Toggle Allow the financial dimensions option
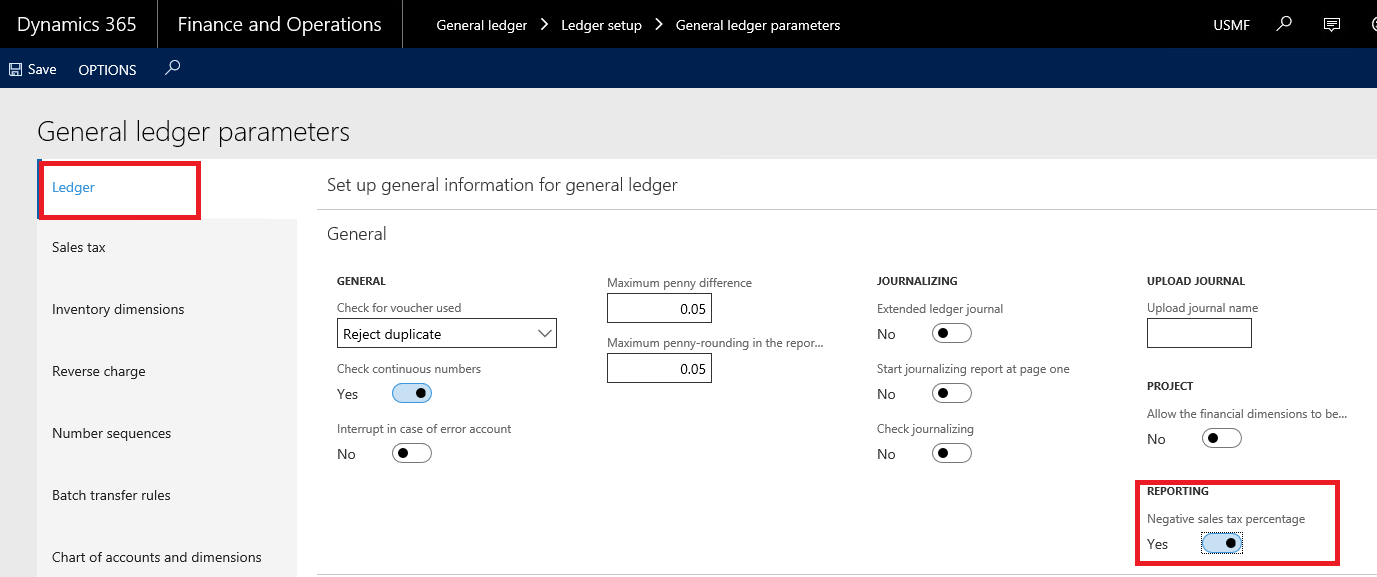 [1222, 439]
